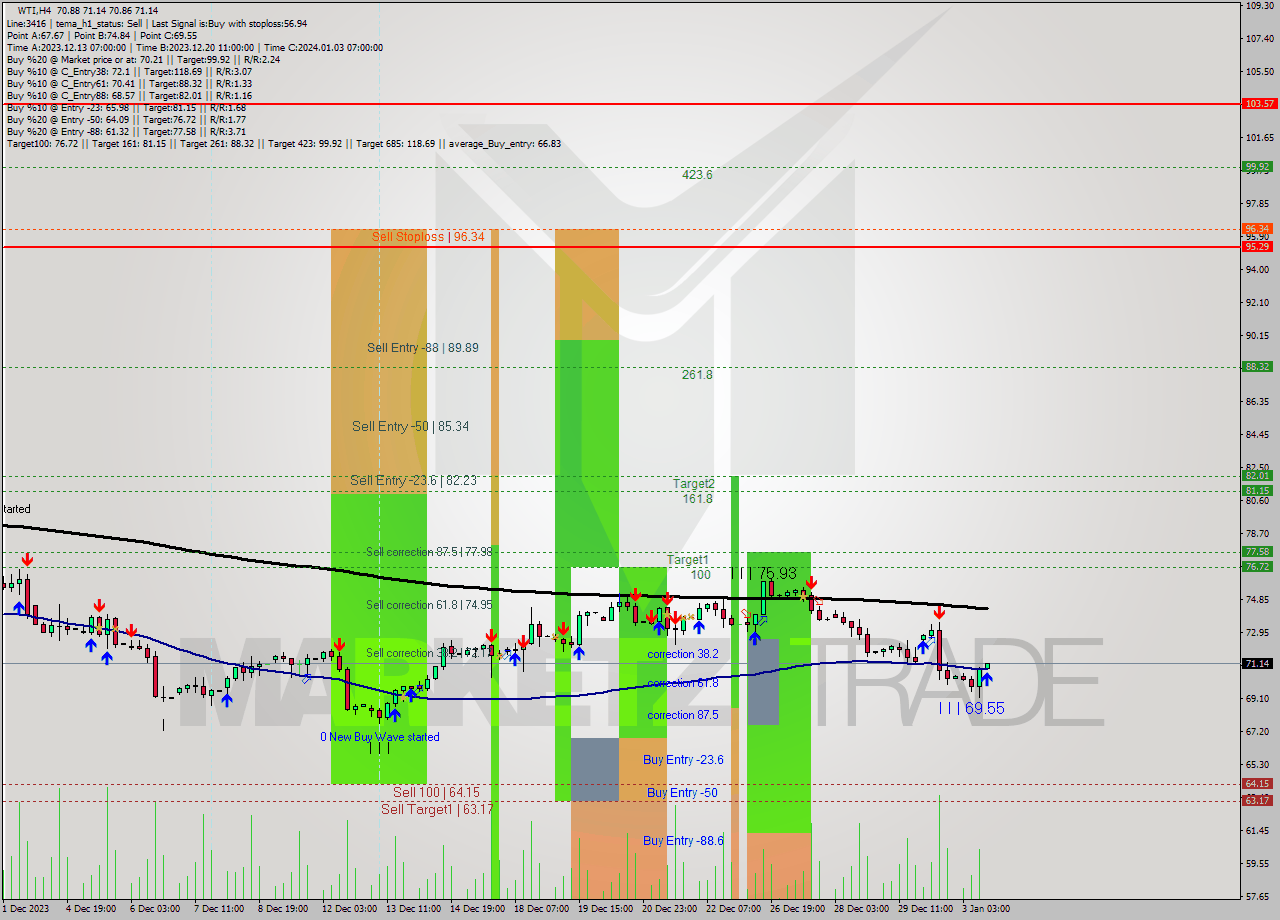Click the red 63.17 price tag

coord(1257,800)
